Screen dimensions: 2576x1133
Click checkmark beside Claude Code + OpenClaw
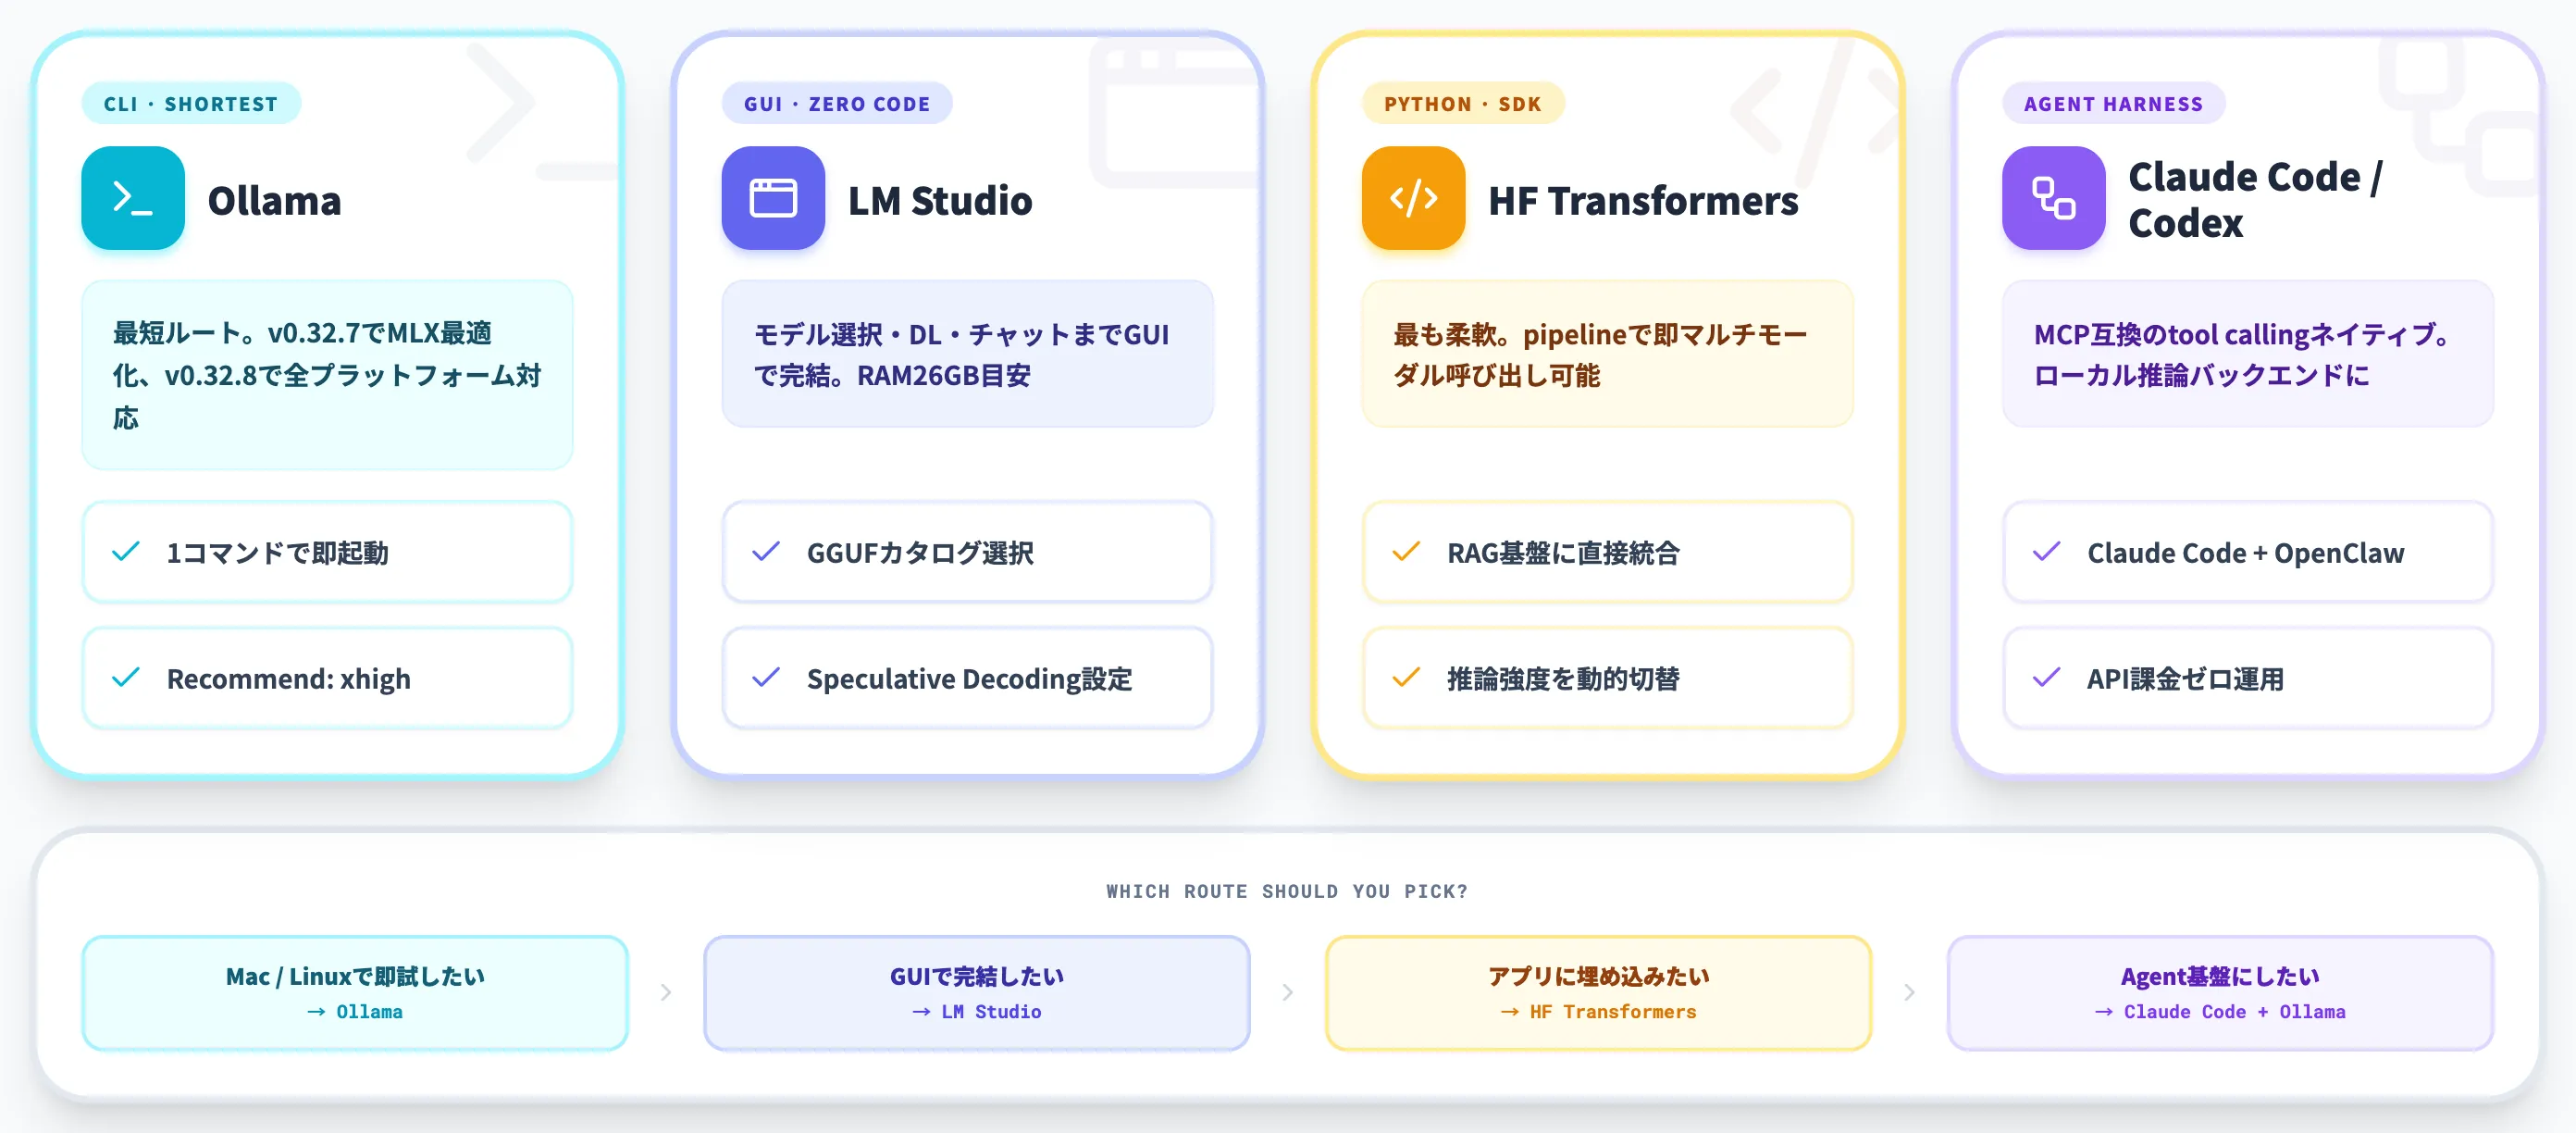tap(2046, 552)
